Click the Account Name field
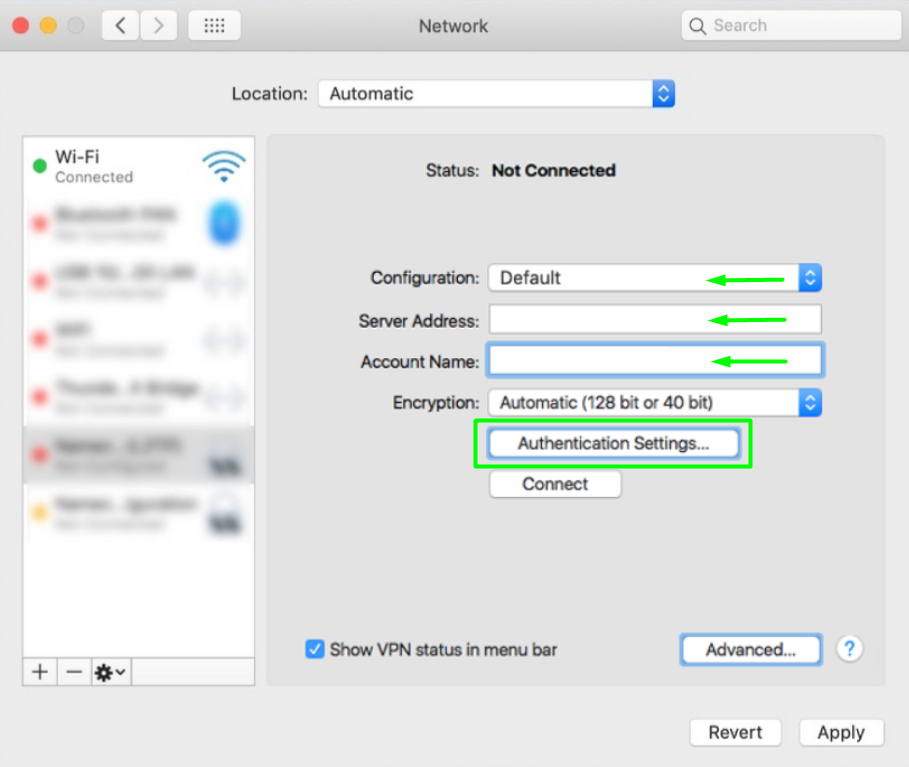Image resolution: width=909 pixels, height=767 pixels. pos(655,361)
